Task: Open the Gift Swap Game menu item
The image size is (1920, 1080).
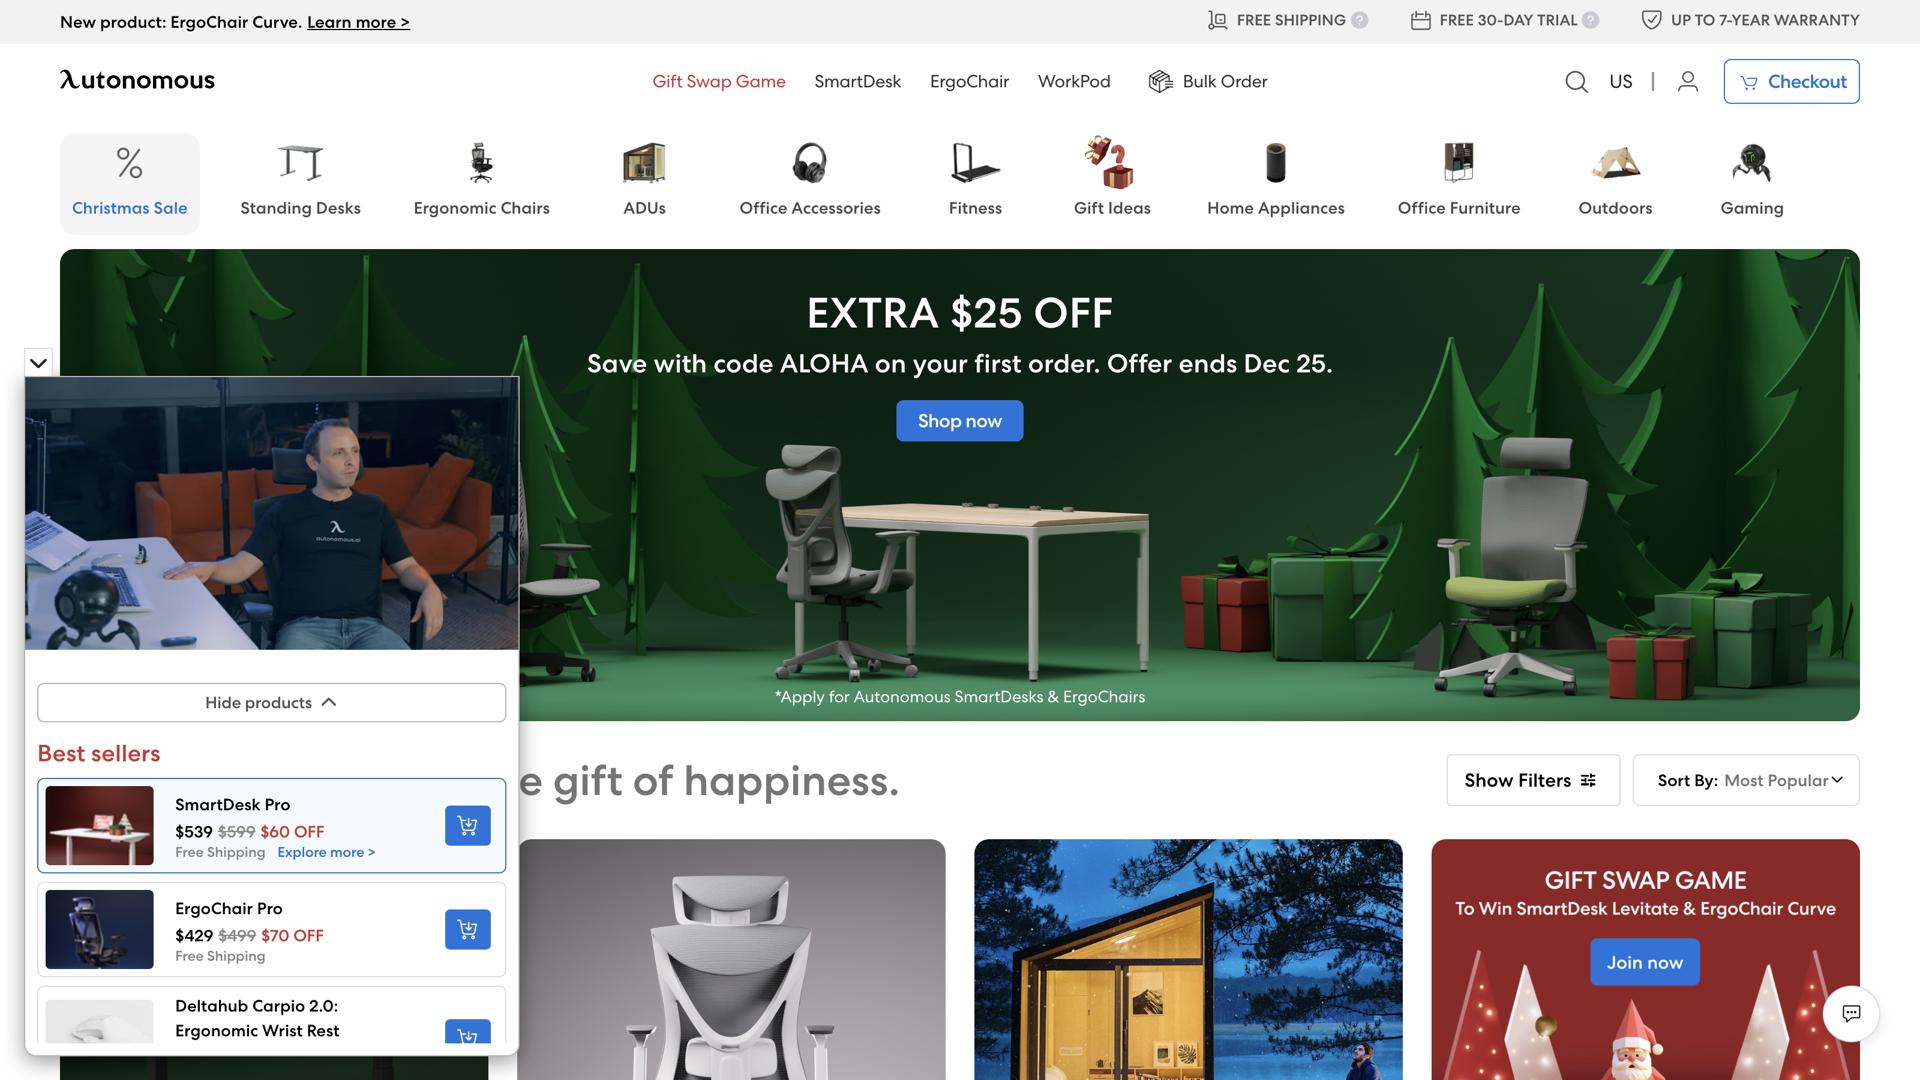Action: pos(718,82)
